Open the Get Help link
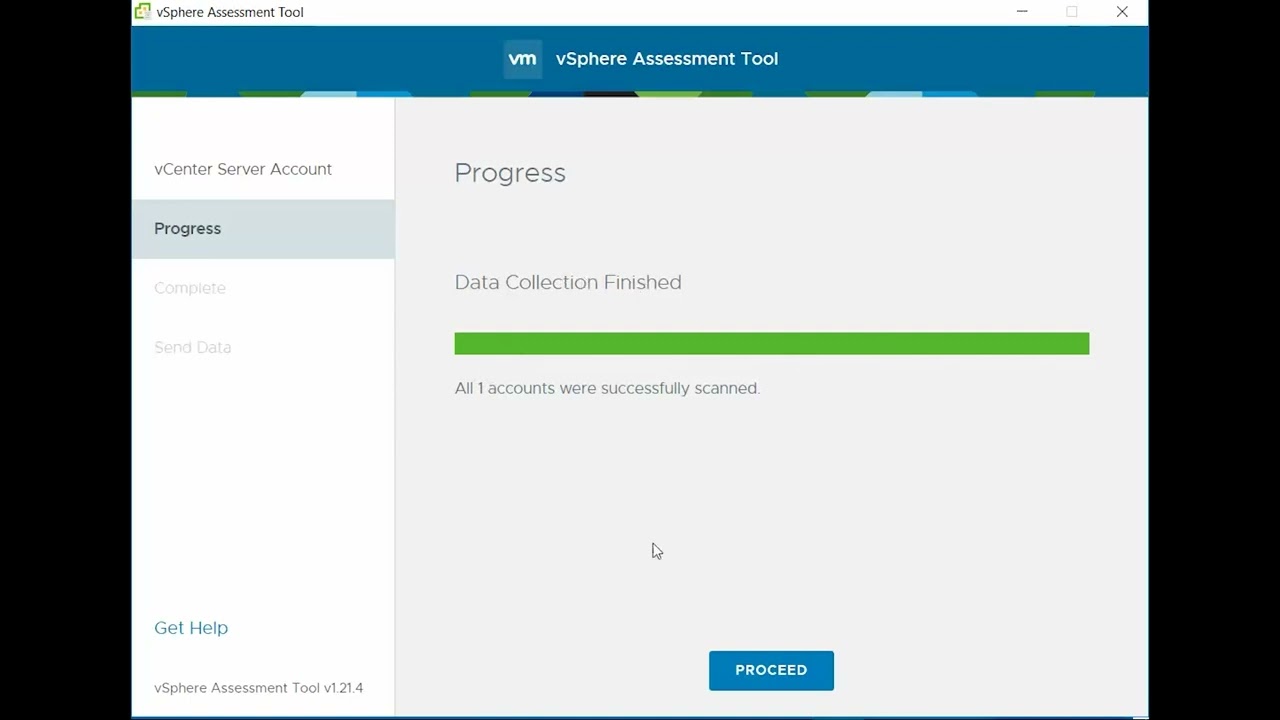1280x720 pixels. [x=191, y=628]
